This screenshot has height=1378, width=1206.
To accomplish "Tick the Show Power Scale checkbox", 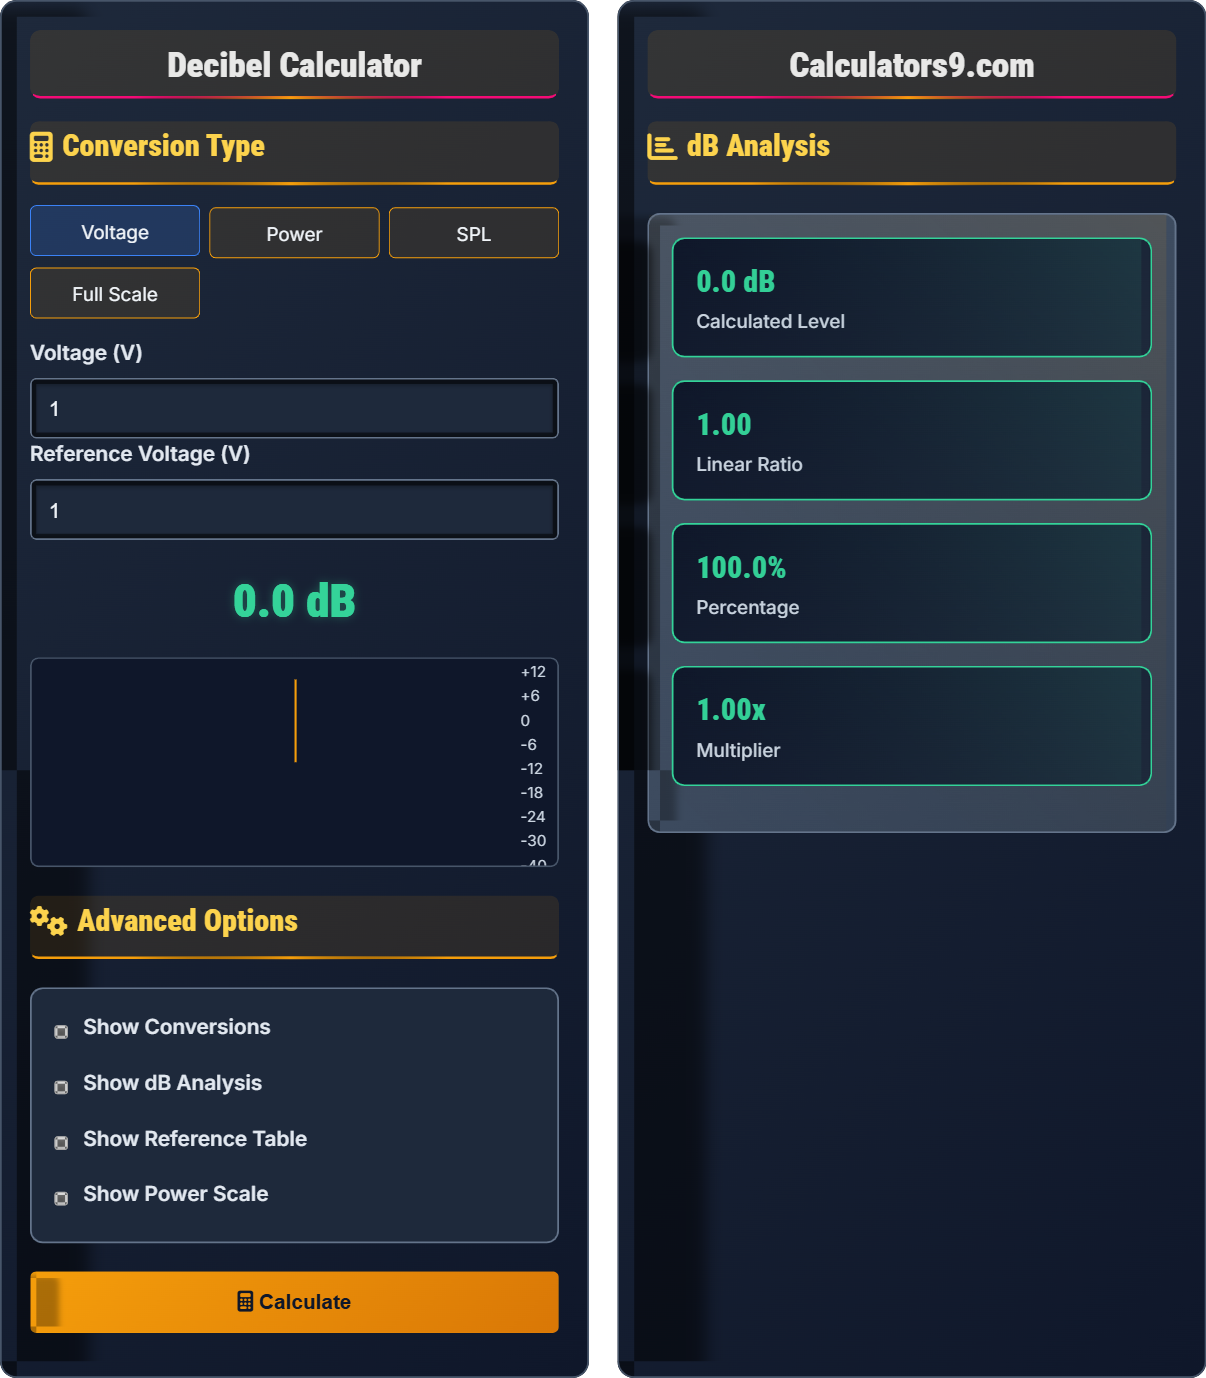I will (x=61, y=1198).
